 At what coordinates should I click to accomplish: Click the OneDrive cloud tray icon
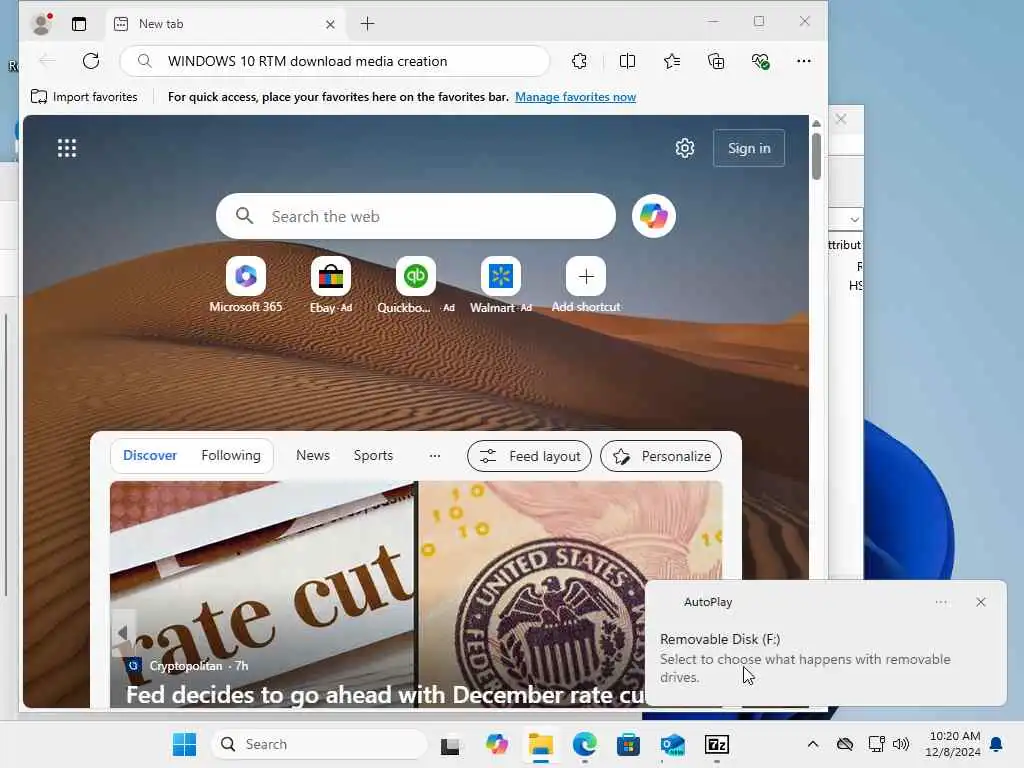[845, 744]
